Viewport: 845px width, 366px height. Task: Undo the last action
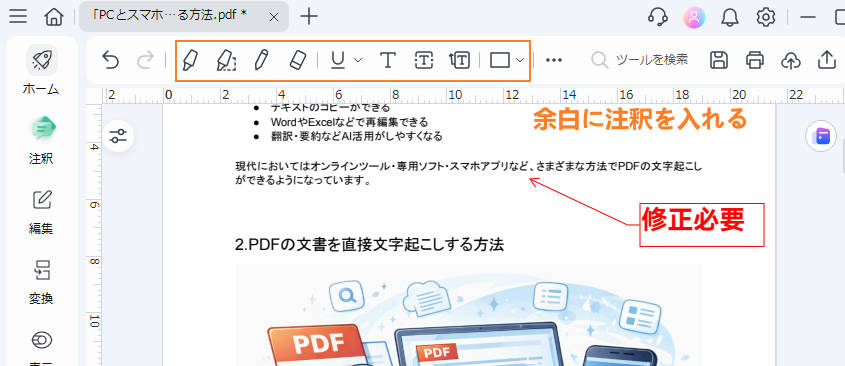(110, 60)
